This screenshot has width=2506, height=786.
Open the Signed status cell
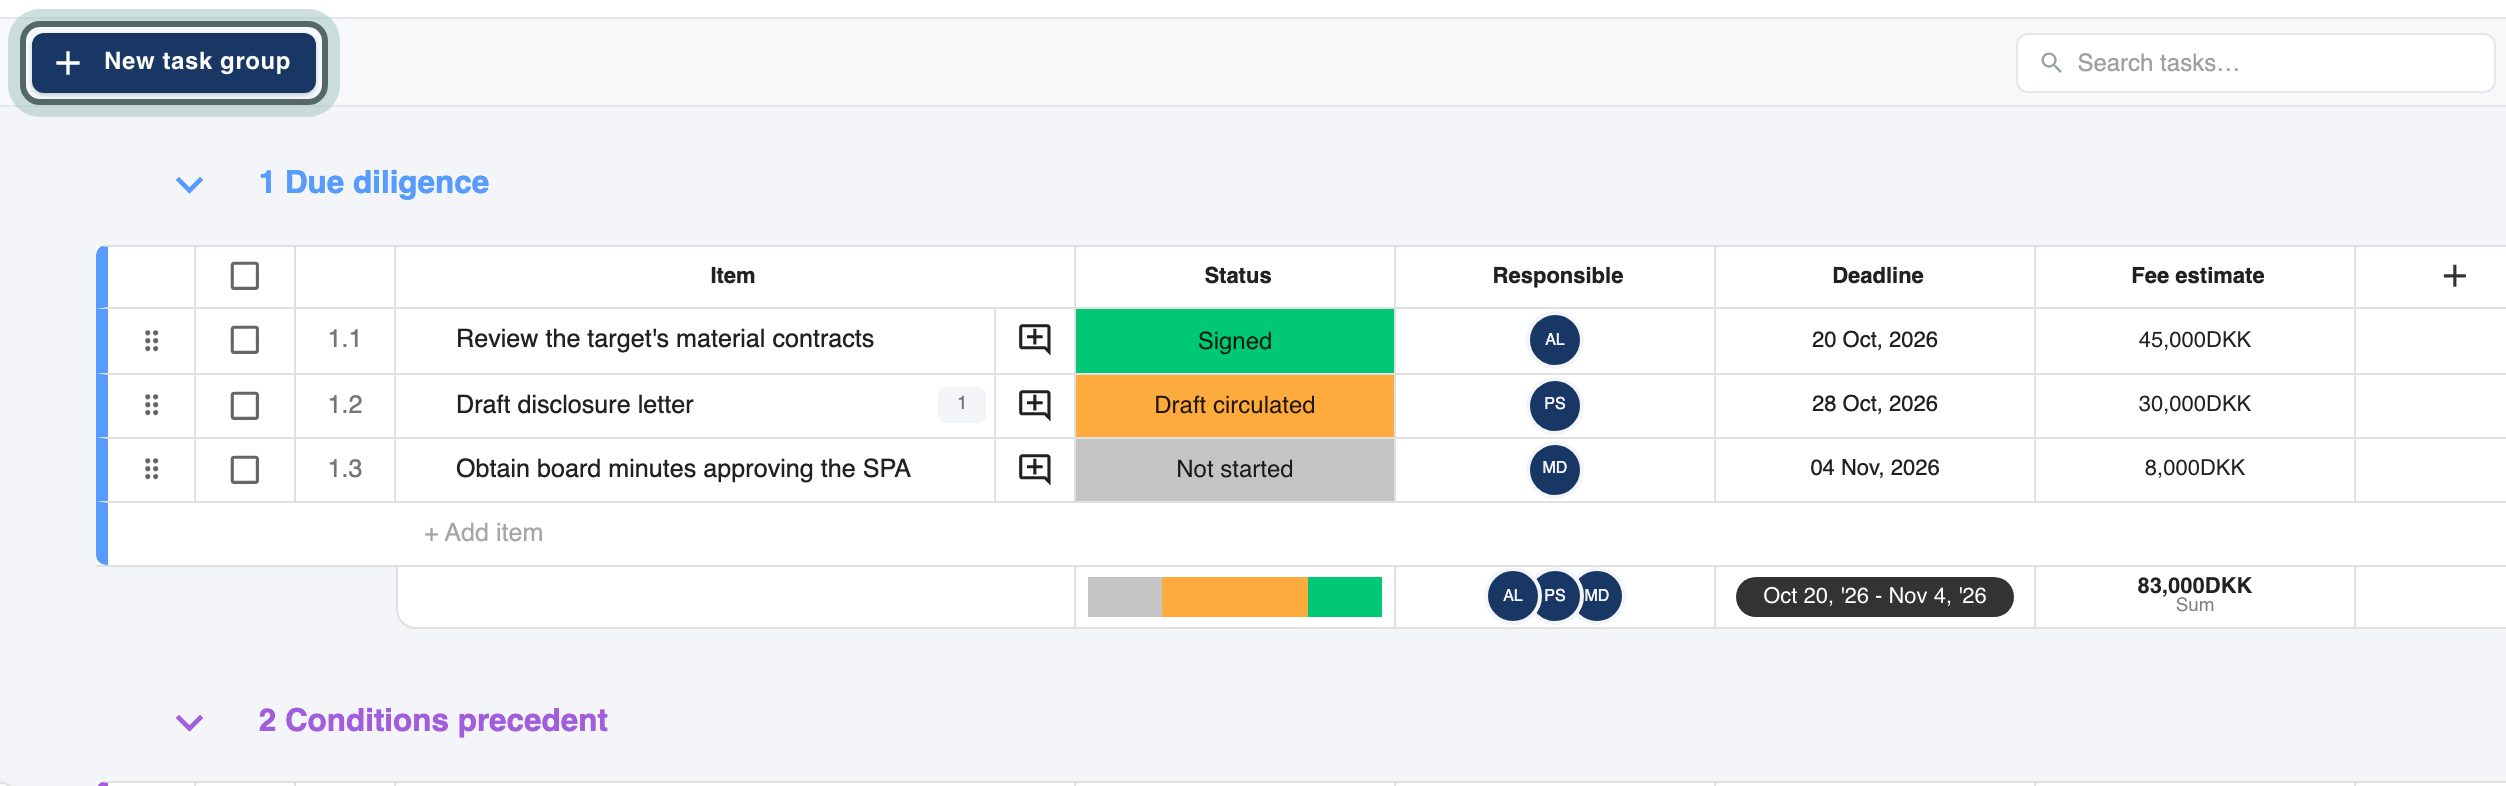pos(1234,341)
